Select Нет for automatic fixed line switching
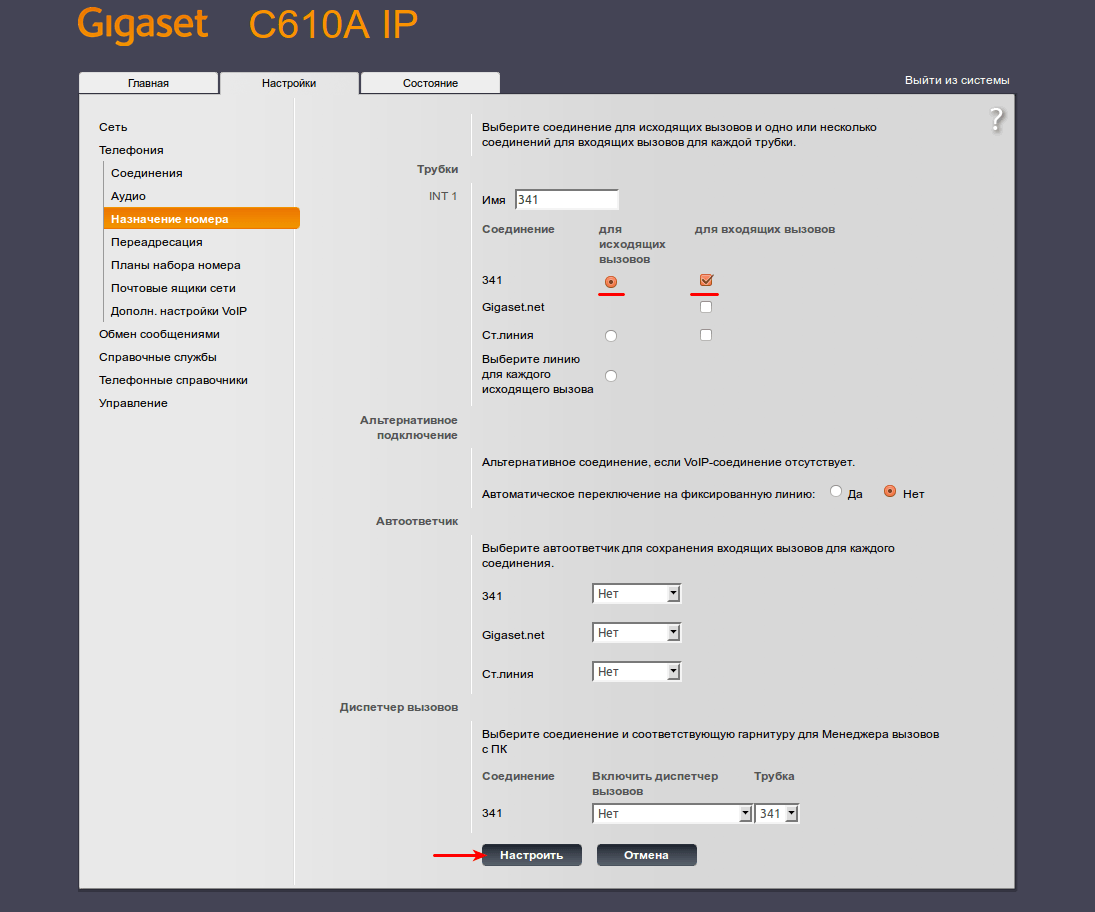 pos(890,491)
